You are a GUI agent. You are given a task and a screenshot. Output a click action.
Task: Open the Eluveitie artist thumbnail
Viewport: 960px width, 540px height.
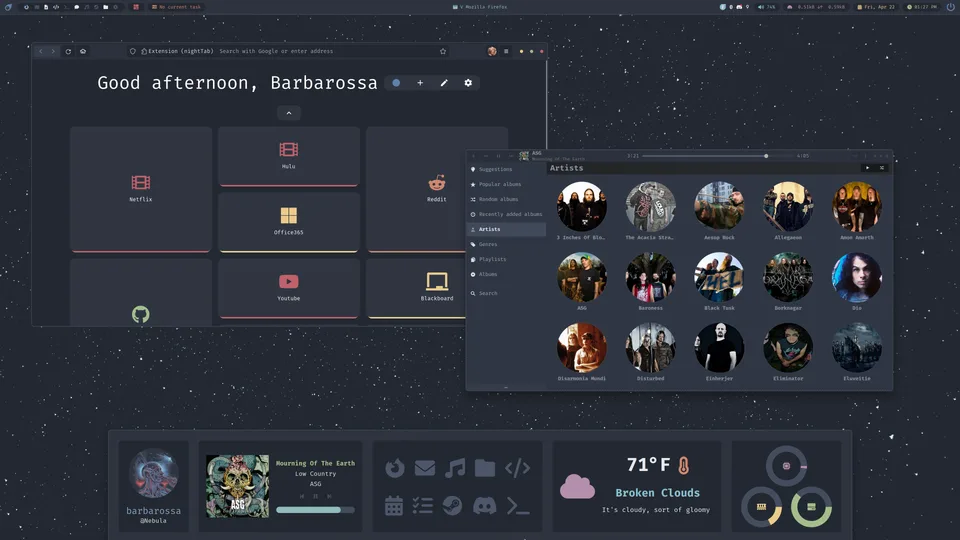click(857, 348)
